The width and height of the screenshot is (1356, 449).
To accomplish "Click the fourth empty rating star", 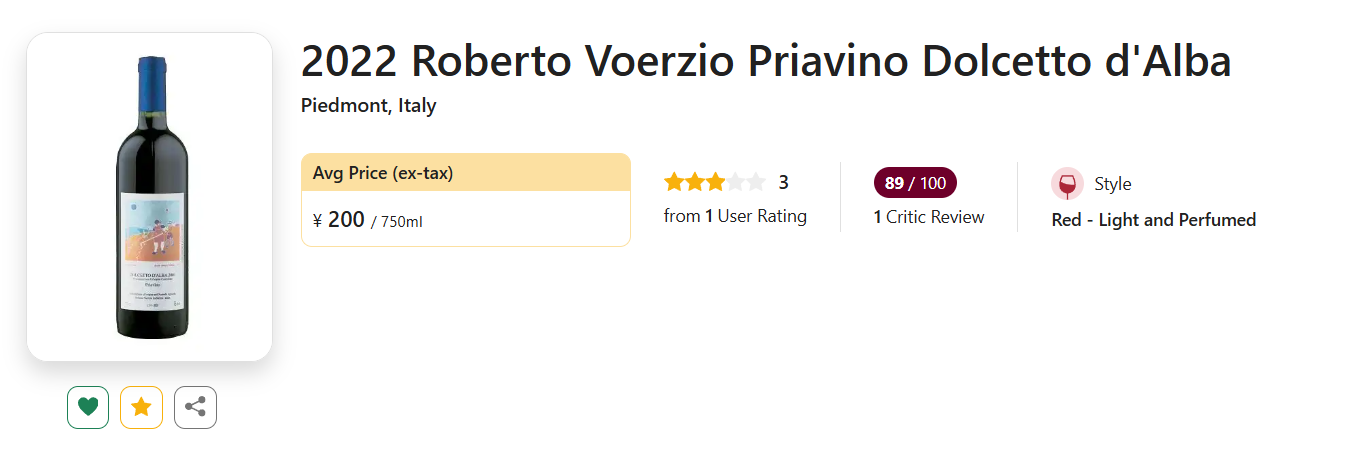I will click(735, 182).
